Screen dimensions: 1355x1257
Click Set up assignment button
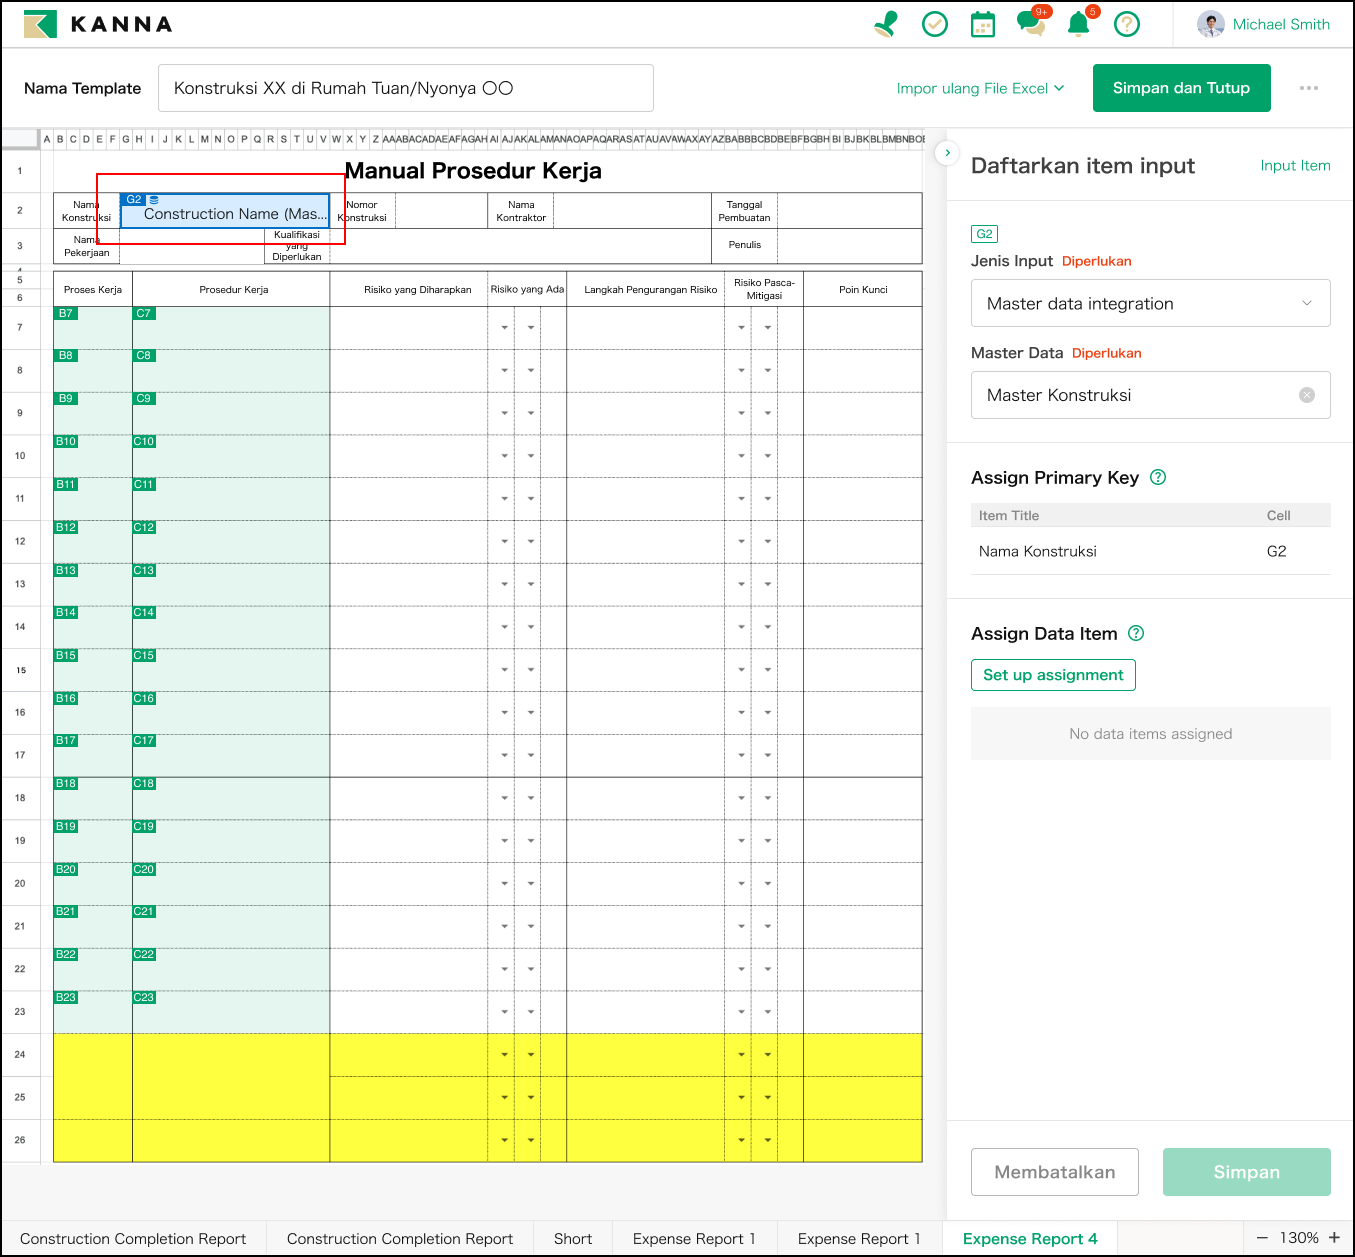1053,675
